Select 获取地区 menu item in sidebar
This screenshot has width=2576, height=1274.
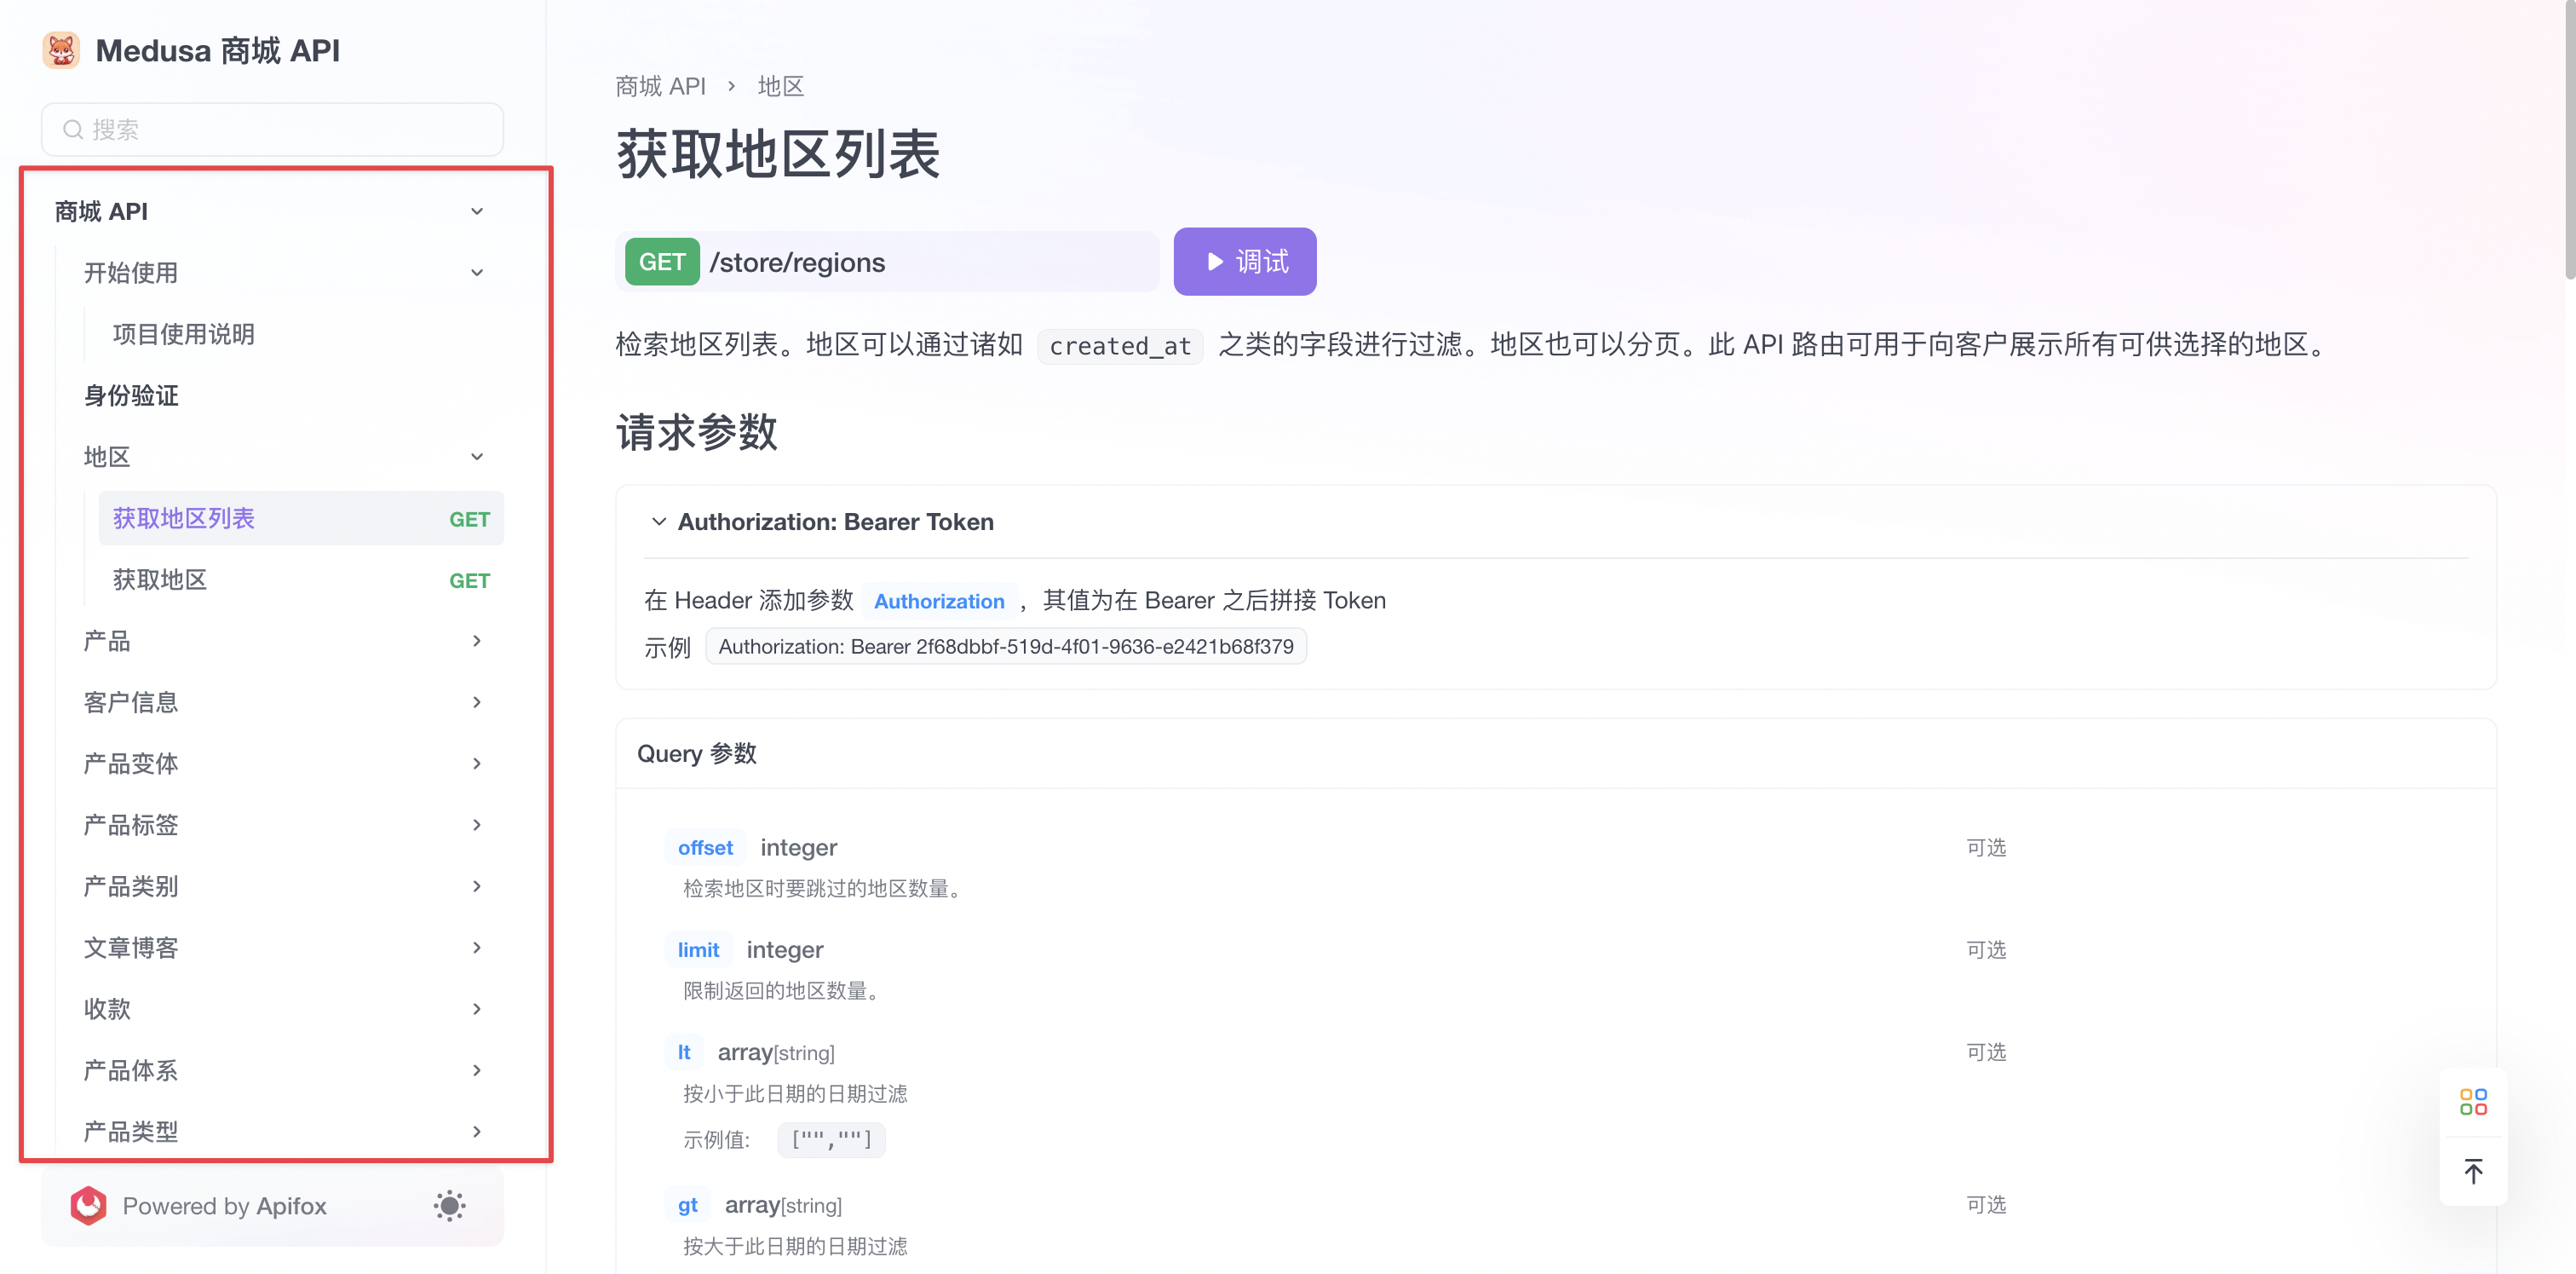pyautogui.click(x=159, y=579)
